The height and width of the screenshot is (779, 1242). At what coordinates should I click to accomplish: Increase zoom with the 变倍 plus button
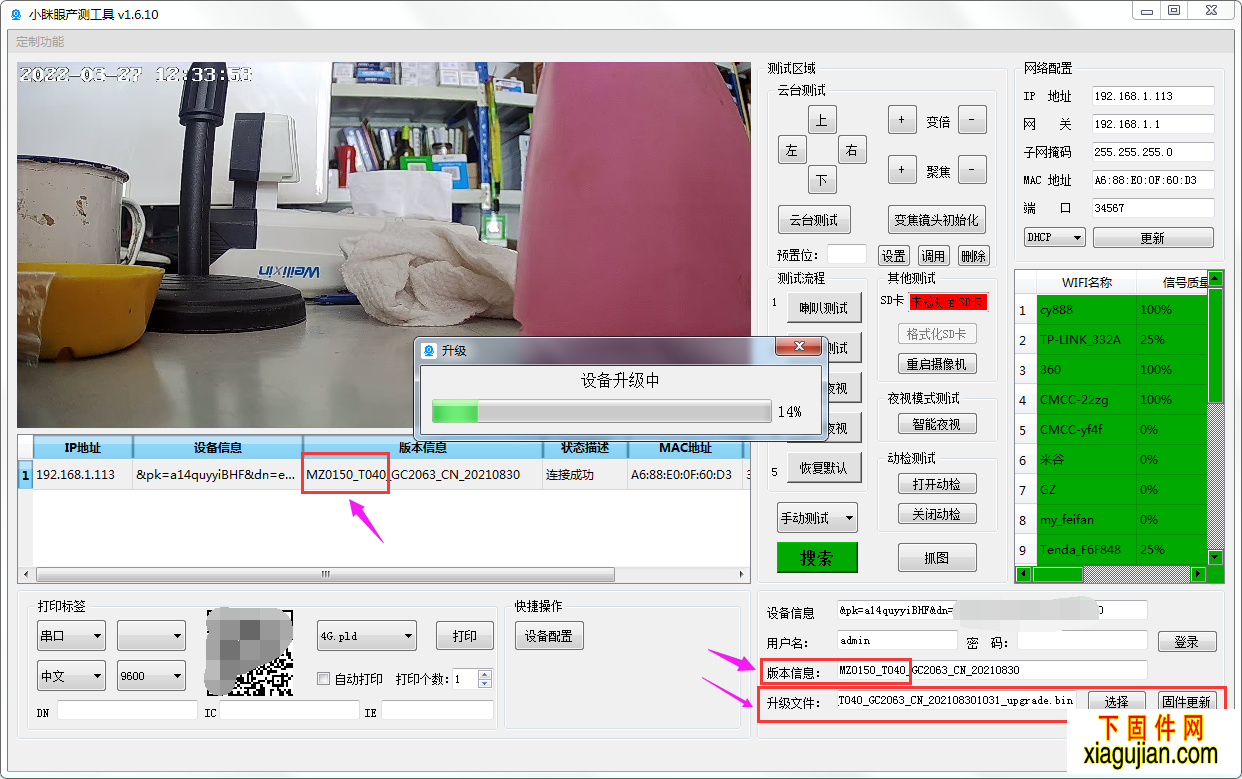[x=902, y=120]
